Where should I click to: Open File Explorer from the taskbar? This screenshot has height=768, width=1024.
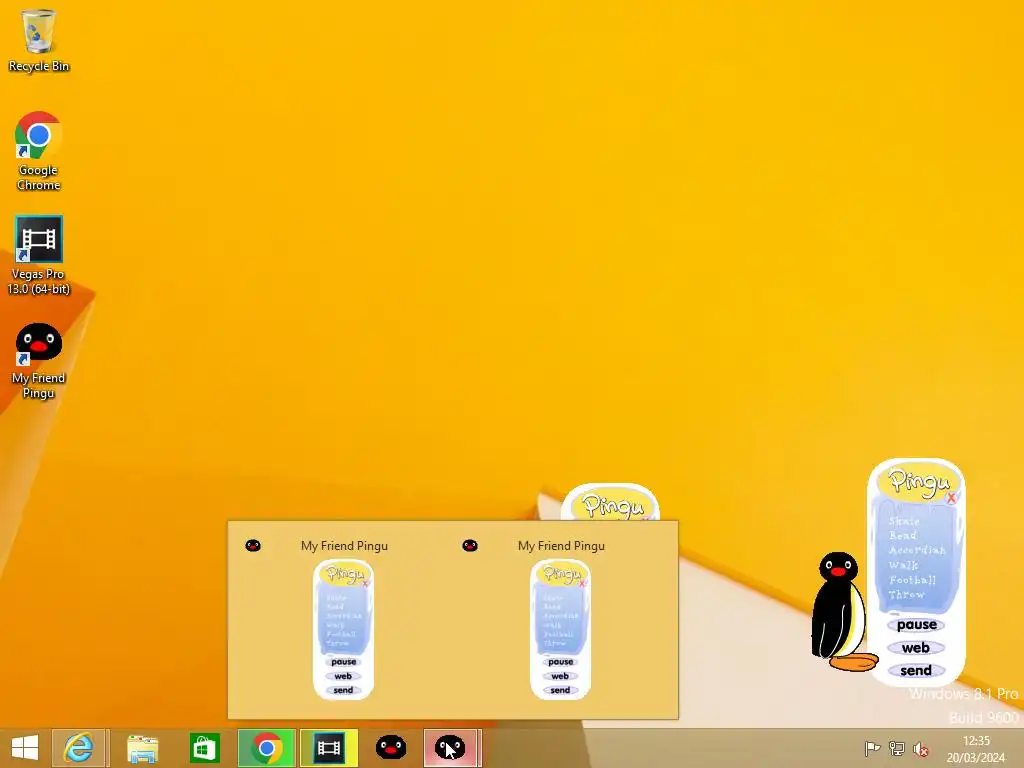tap(142, 748)
